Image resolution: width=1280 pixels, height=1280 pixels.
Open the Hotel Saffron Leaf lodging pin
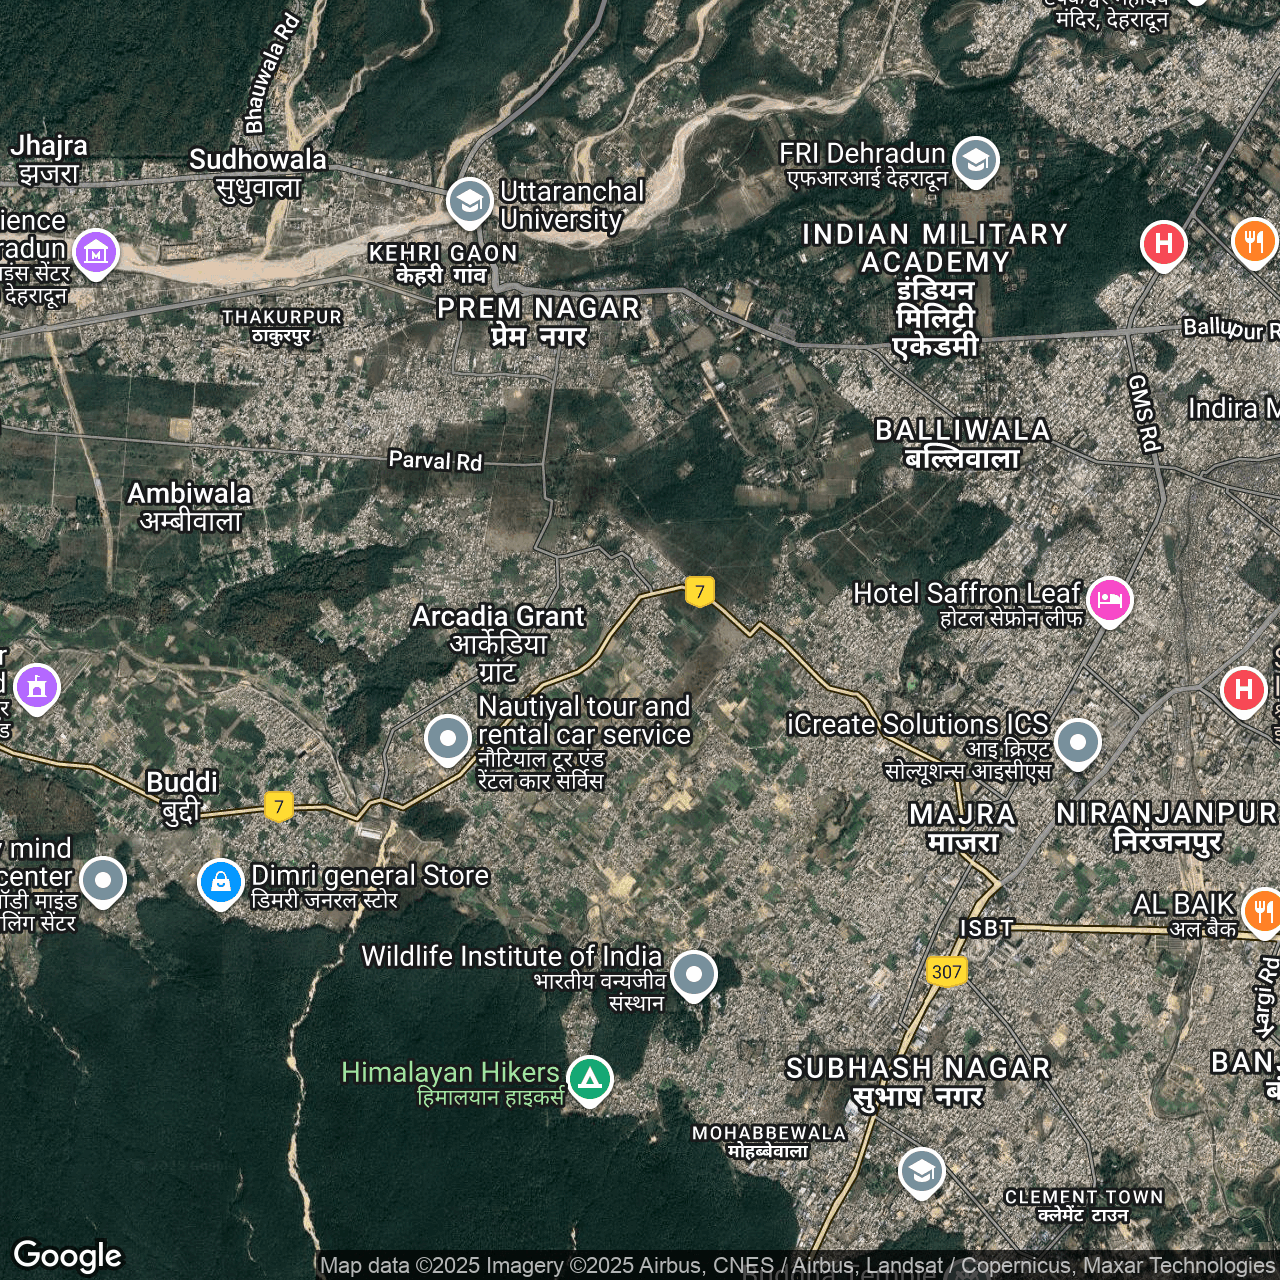(1109, 600)
